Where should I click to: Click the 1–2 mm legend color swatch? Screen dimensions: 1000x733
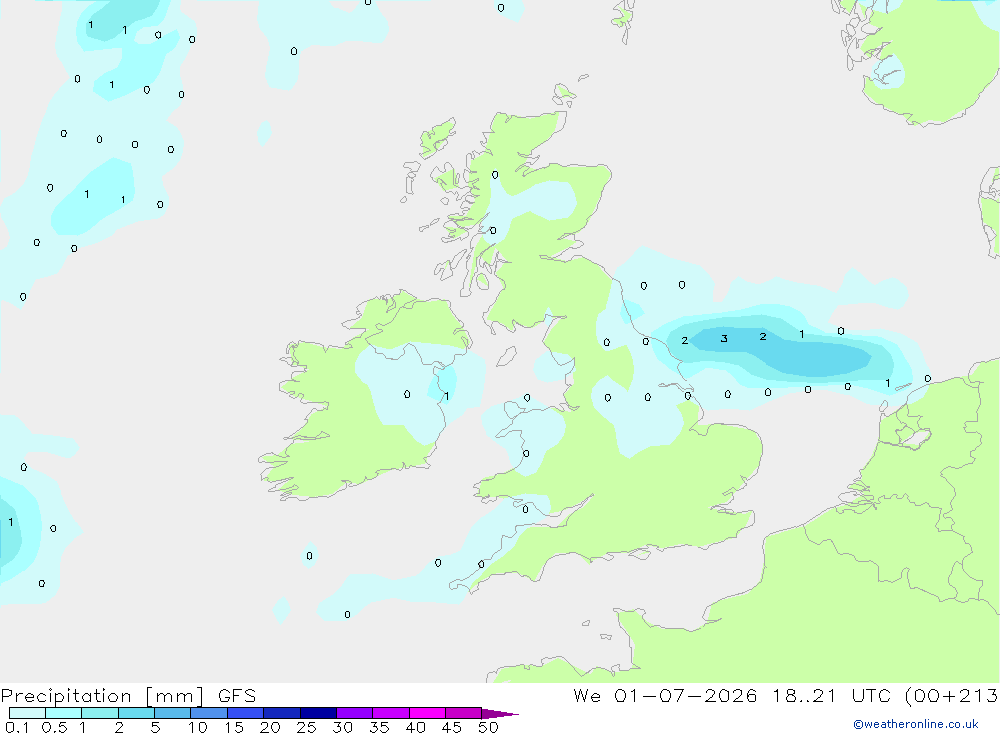click(99, 713)
